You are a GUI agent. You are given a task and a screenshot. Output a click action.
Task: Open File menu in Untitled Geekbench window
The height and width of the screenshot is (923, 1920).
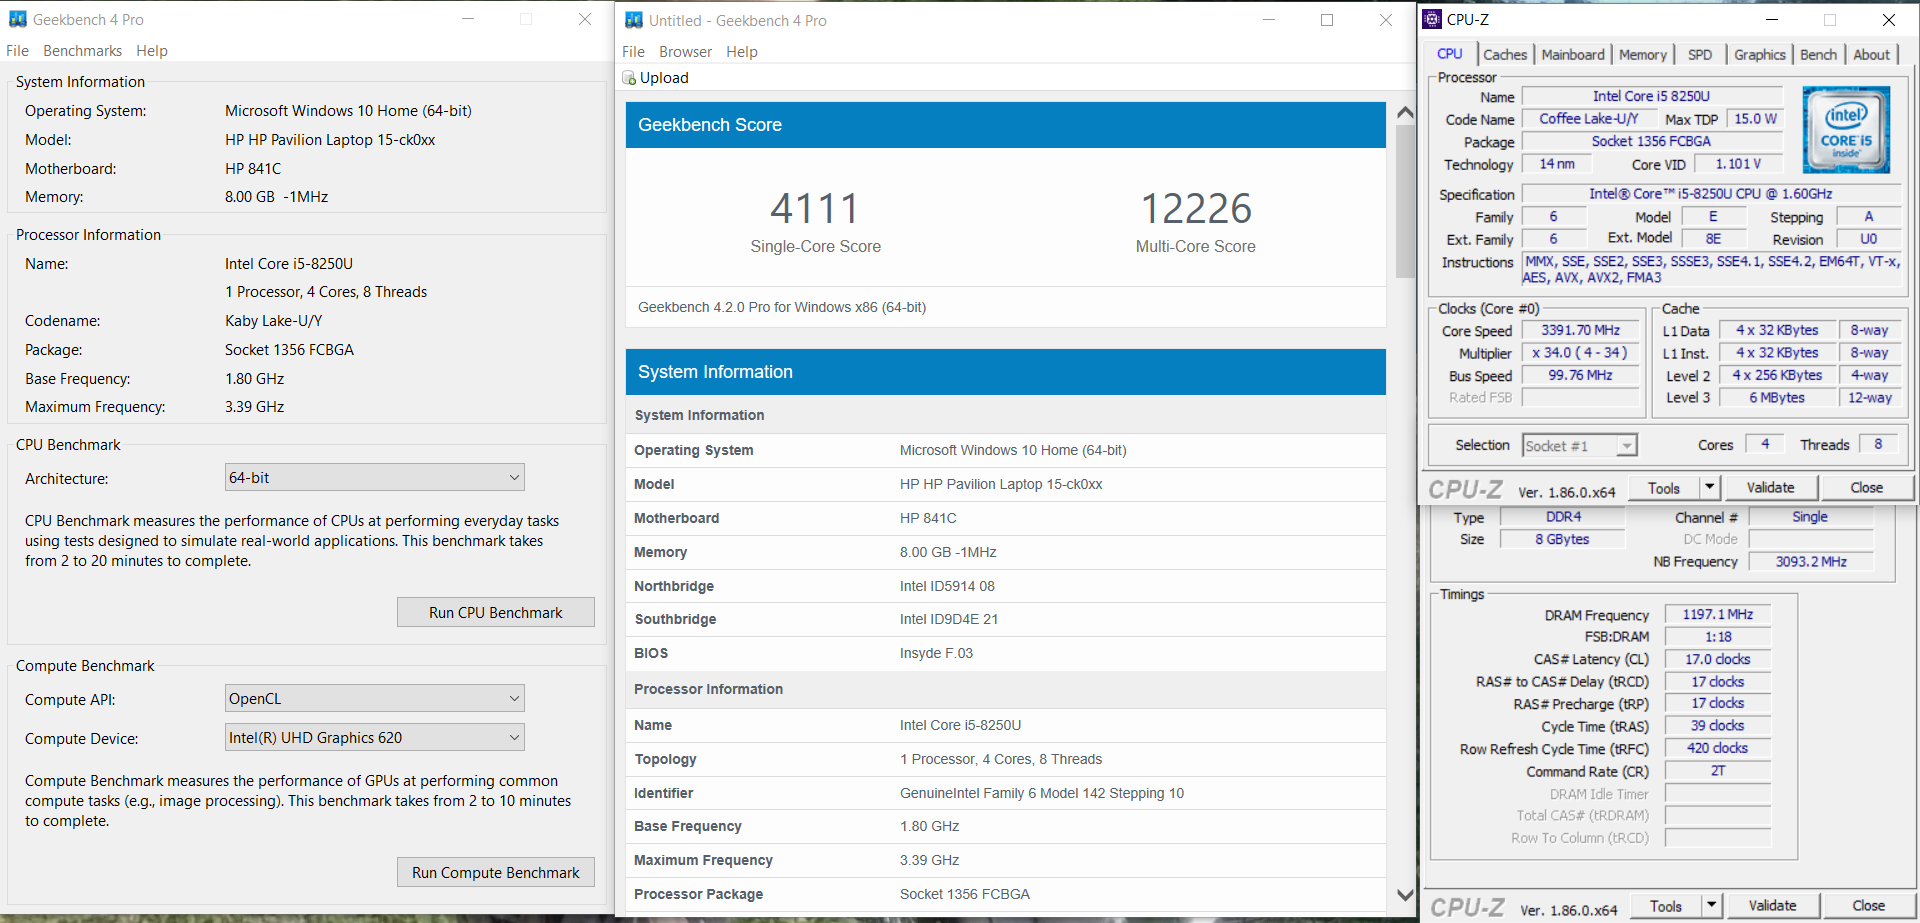point(633,52)
